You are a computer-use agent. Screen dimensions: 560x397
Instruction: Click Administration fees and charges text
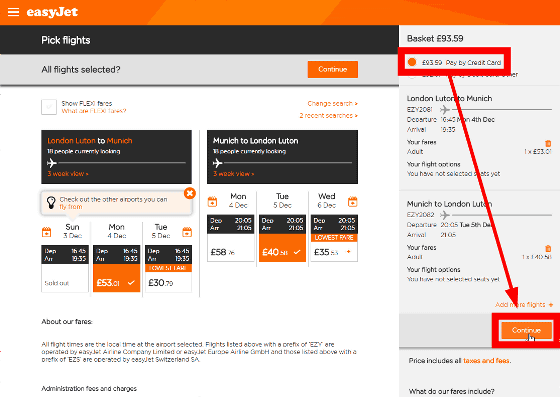(89, 388)
